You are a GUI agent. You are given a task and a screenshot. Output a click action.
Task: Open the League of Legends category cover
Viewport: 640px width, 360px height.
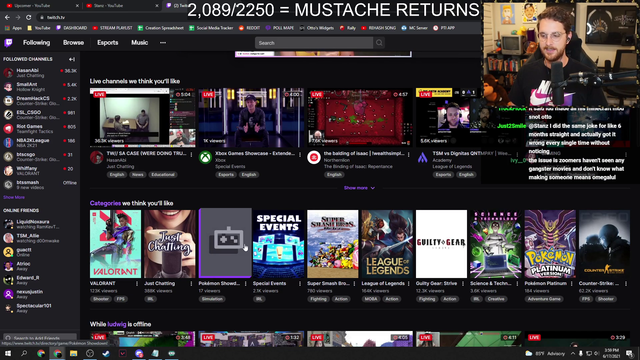click(387, 244)
